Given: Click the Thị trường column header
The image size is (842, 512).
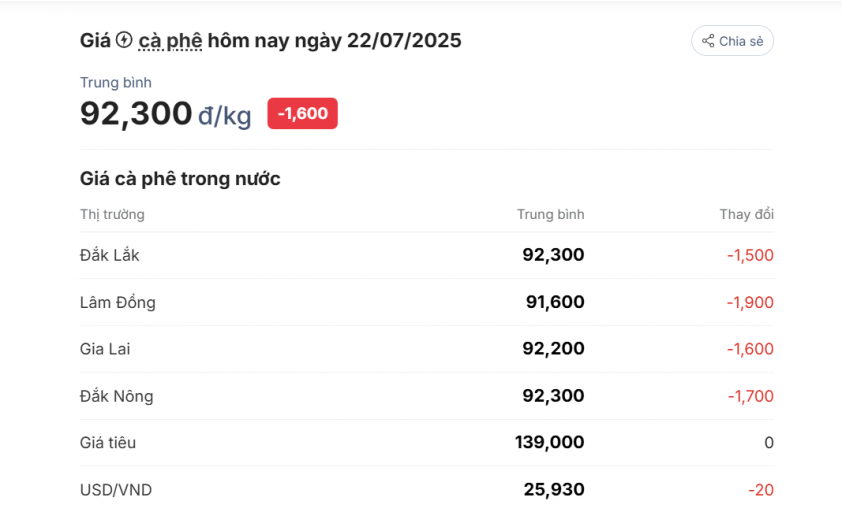Looking at the screenshot, I should 112,214.
